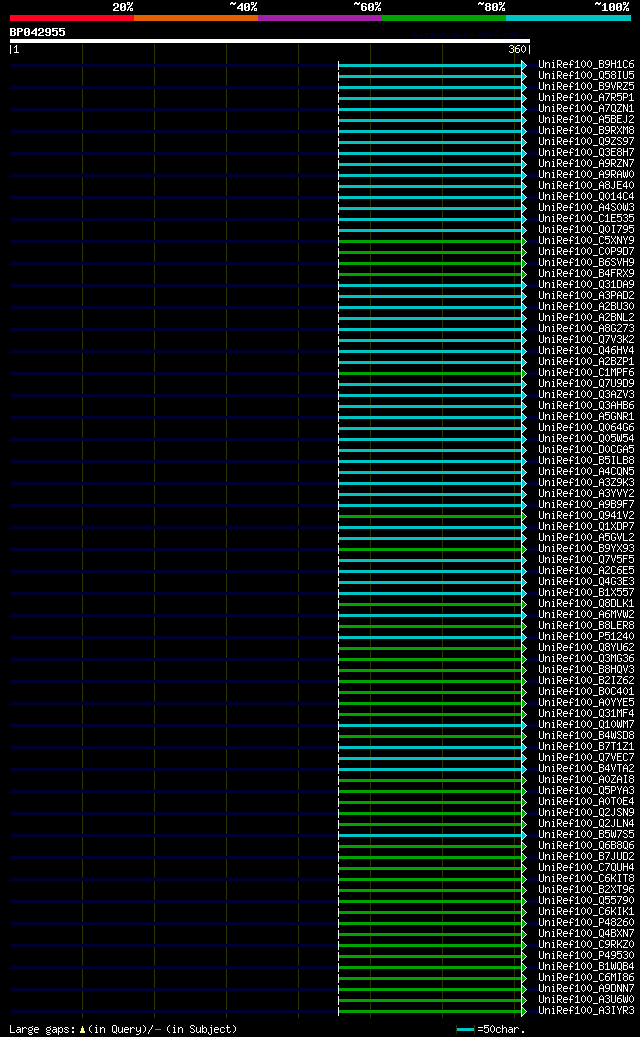The image size is (640, 1037).
Task: Open hit UniRef100_Q9ZS97
Action: pos(586,142)
